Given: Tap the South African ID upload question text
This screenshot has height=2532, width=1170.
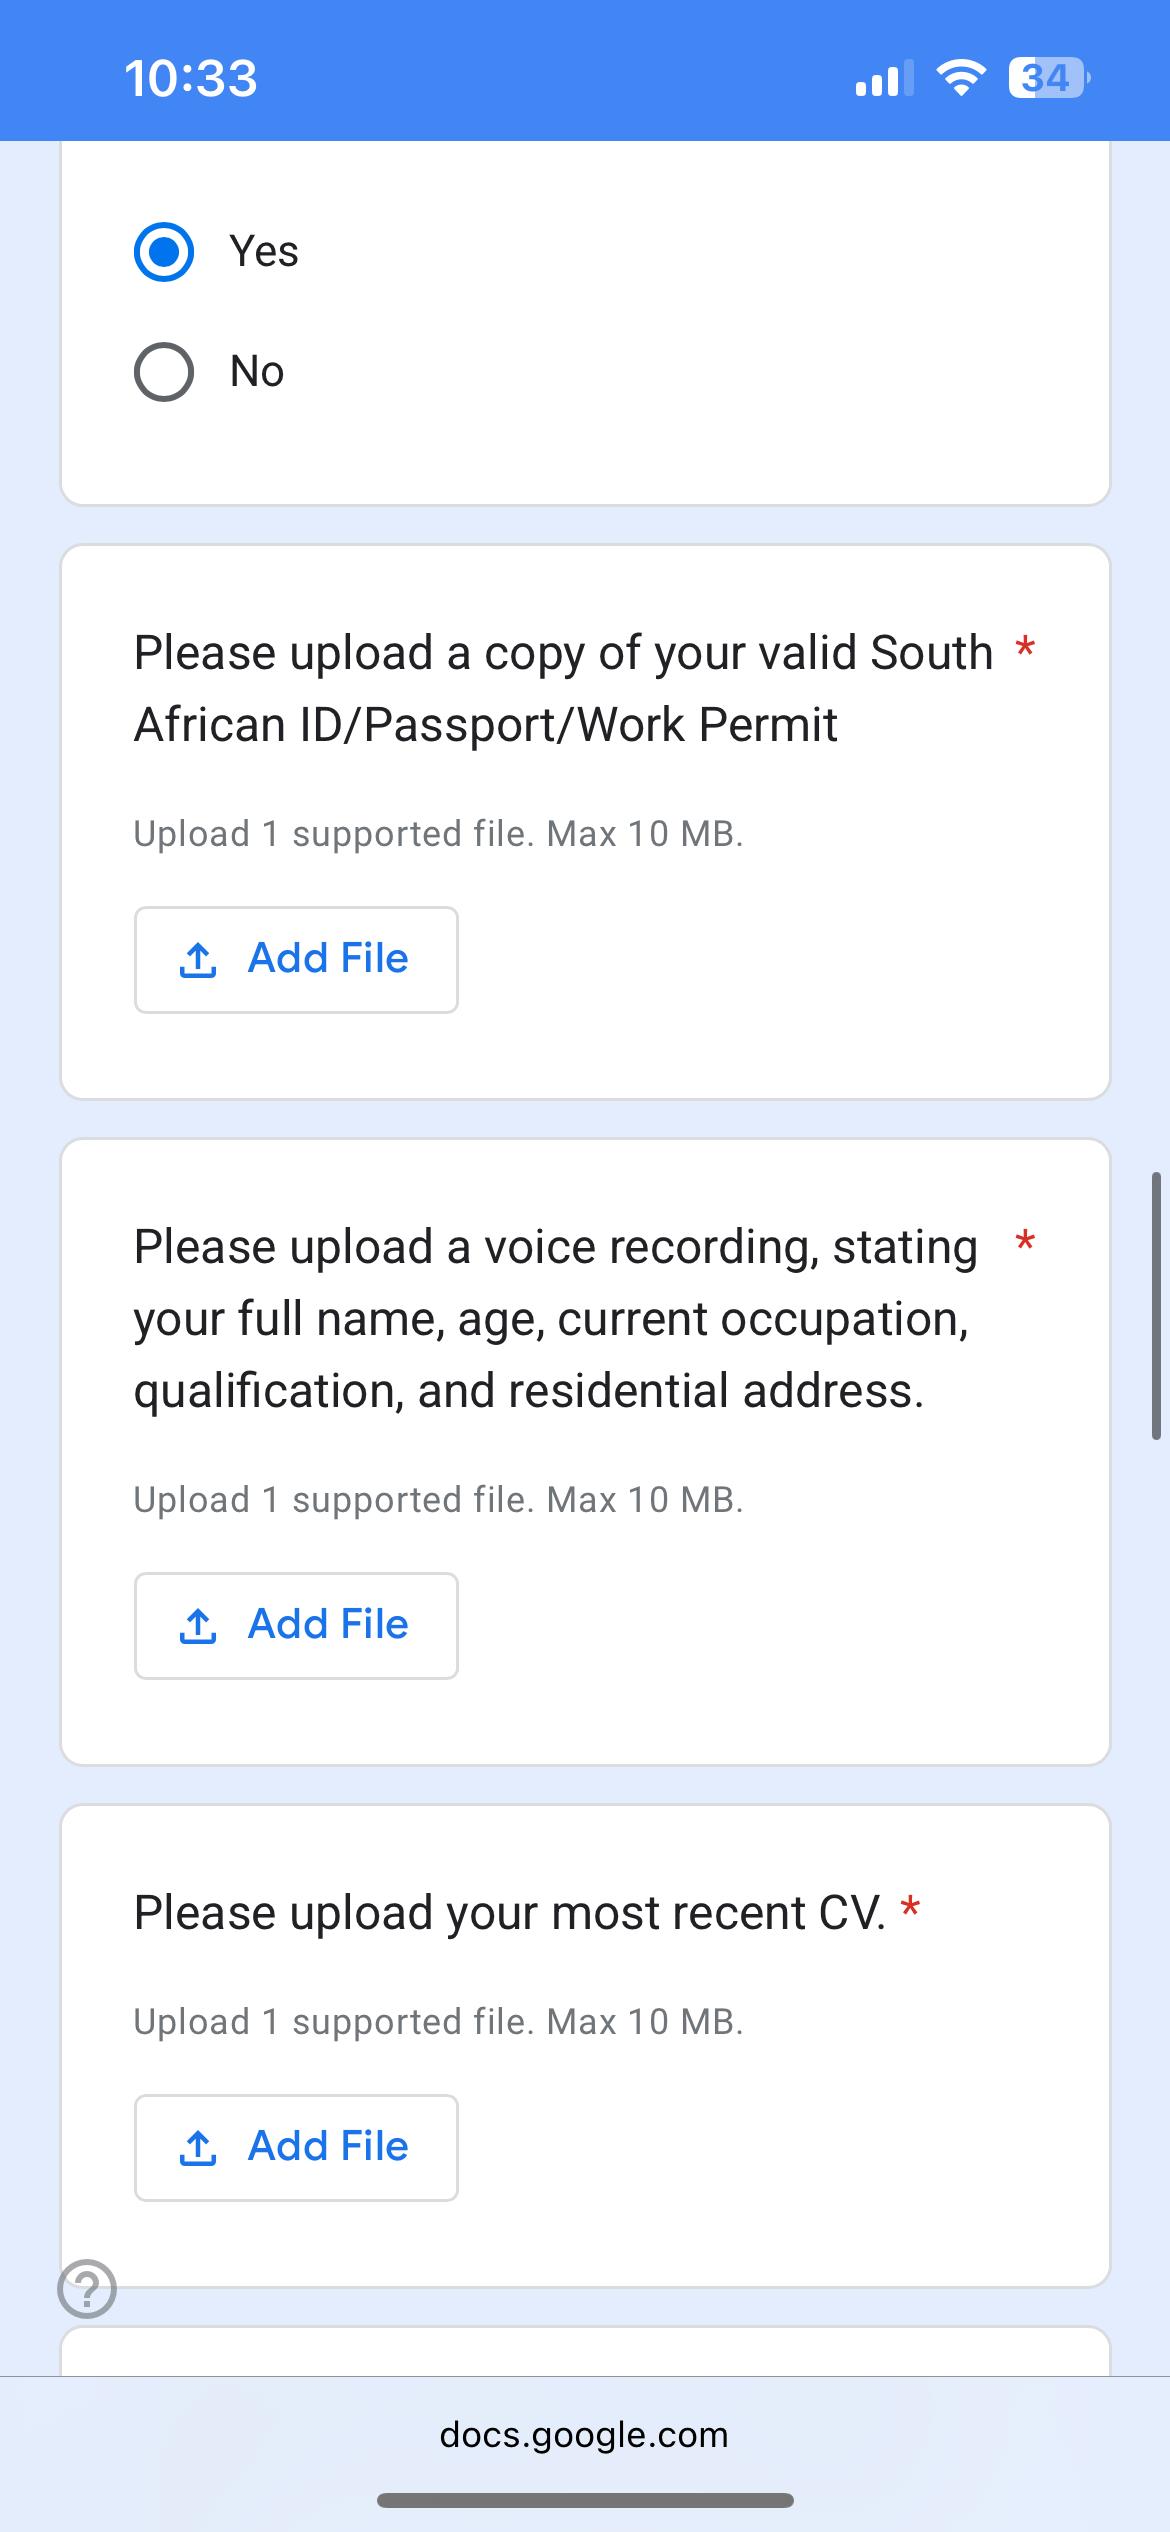Looking at the screenshot, I should (x=563, y=688).
